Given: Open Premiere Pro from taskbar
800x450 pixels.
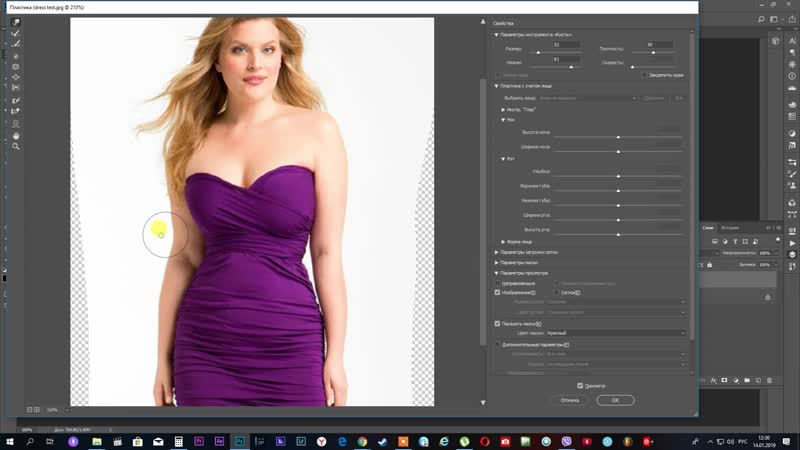Looking at the screenshot, I should [199, 442].
